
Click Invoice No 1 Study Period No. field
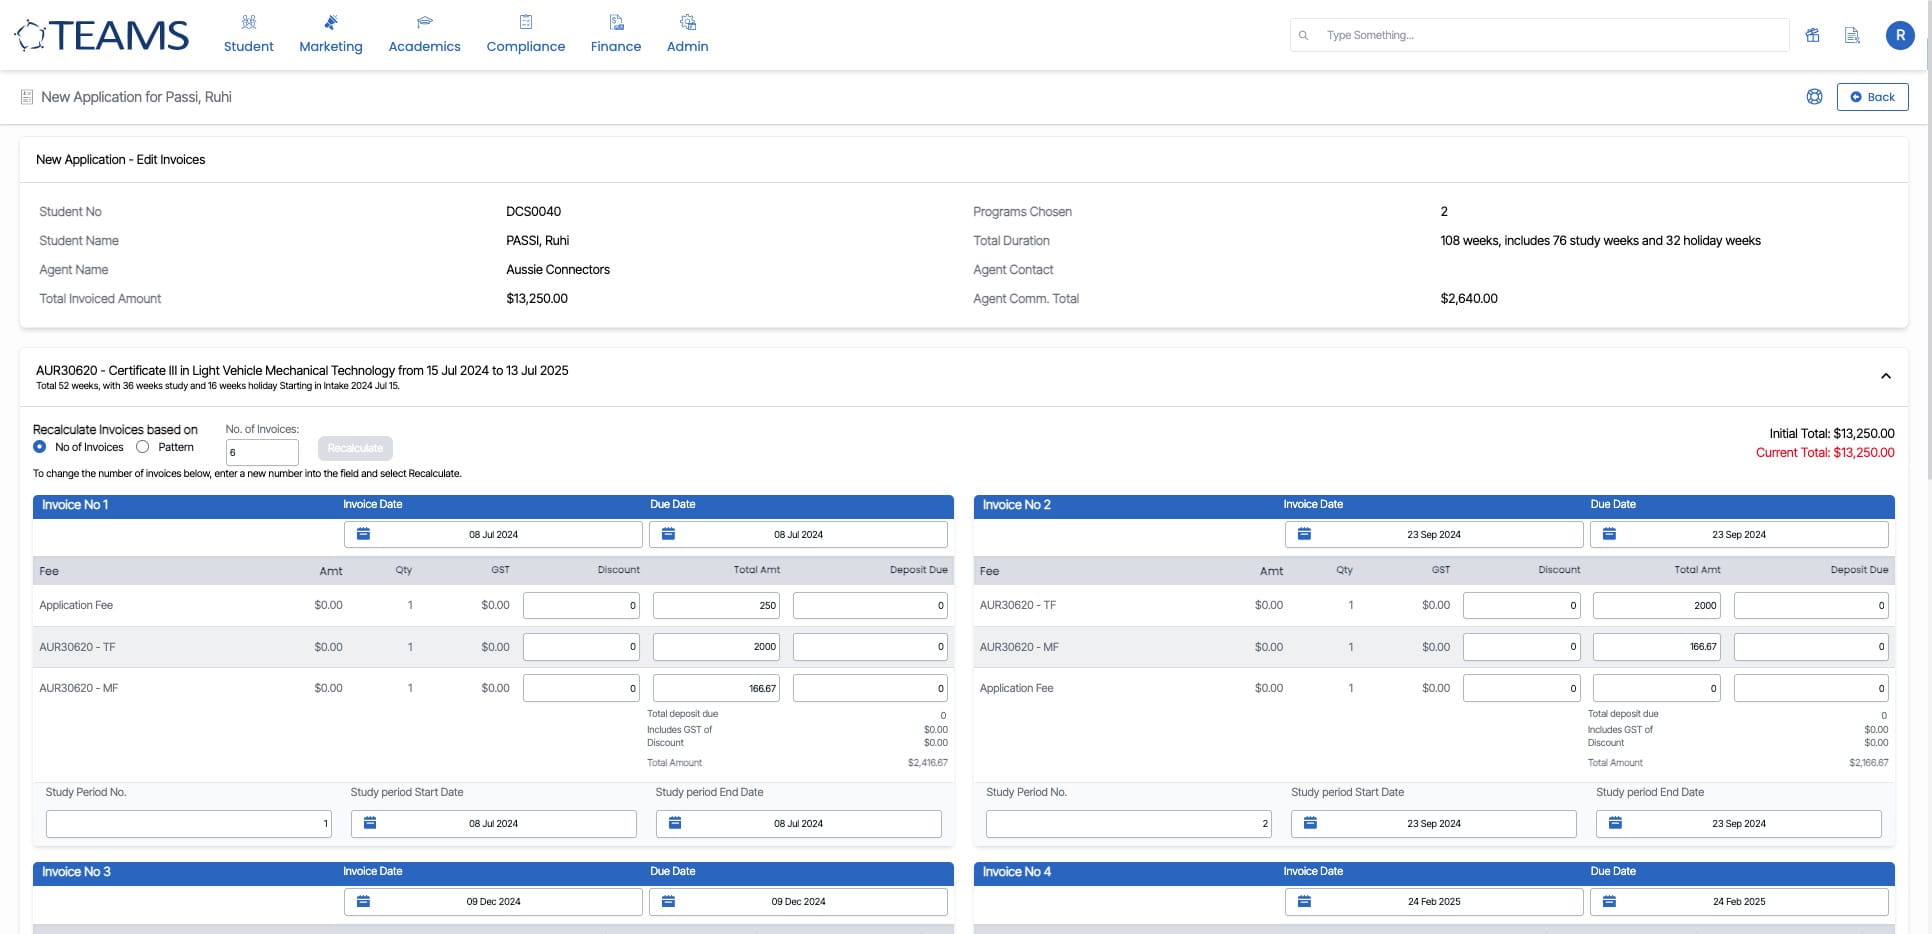click(189, 823)
